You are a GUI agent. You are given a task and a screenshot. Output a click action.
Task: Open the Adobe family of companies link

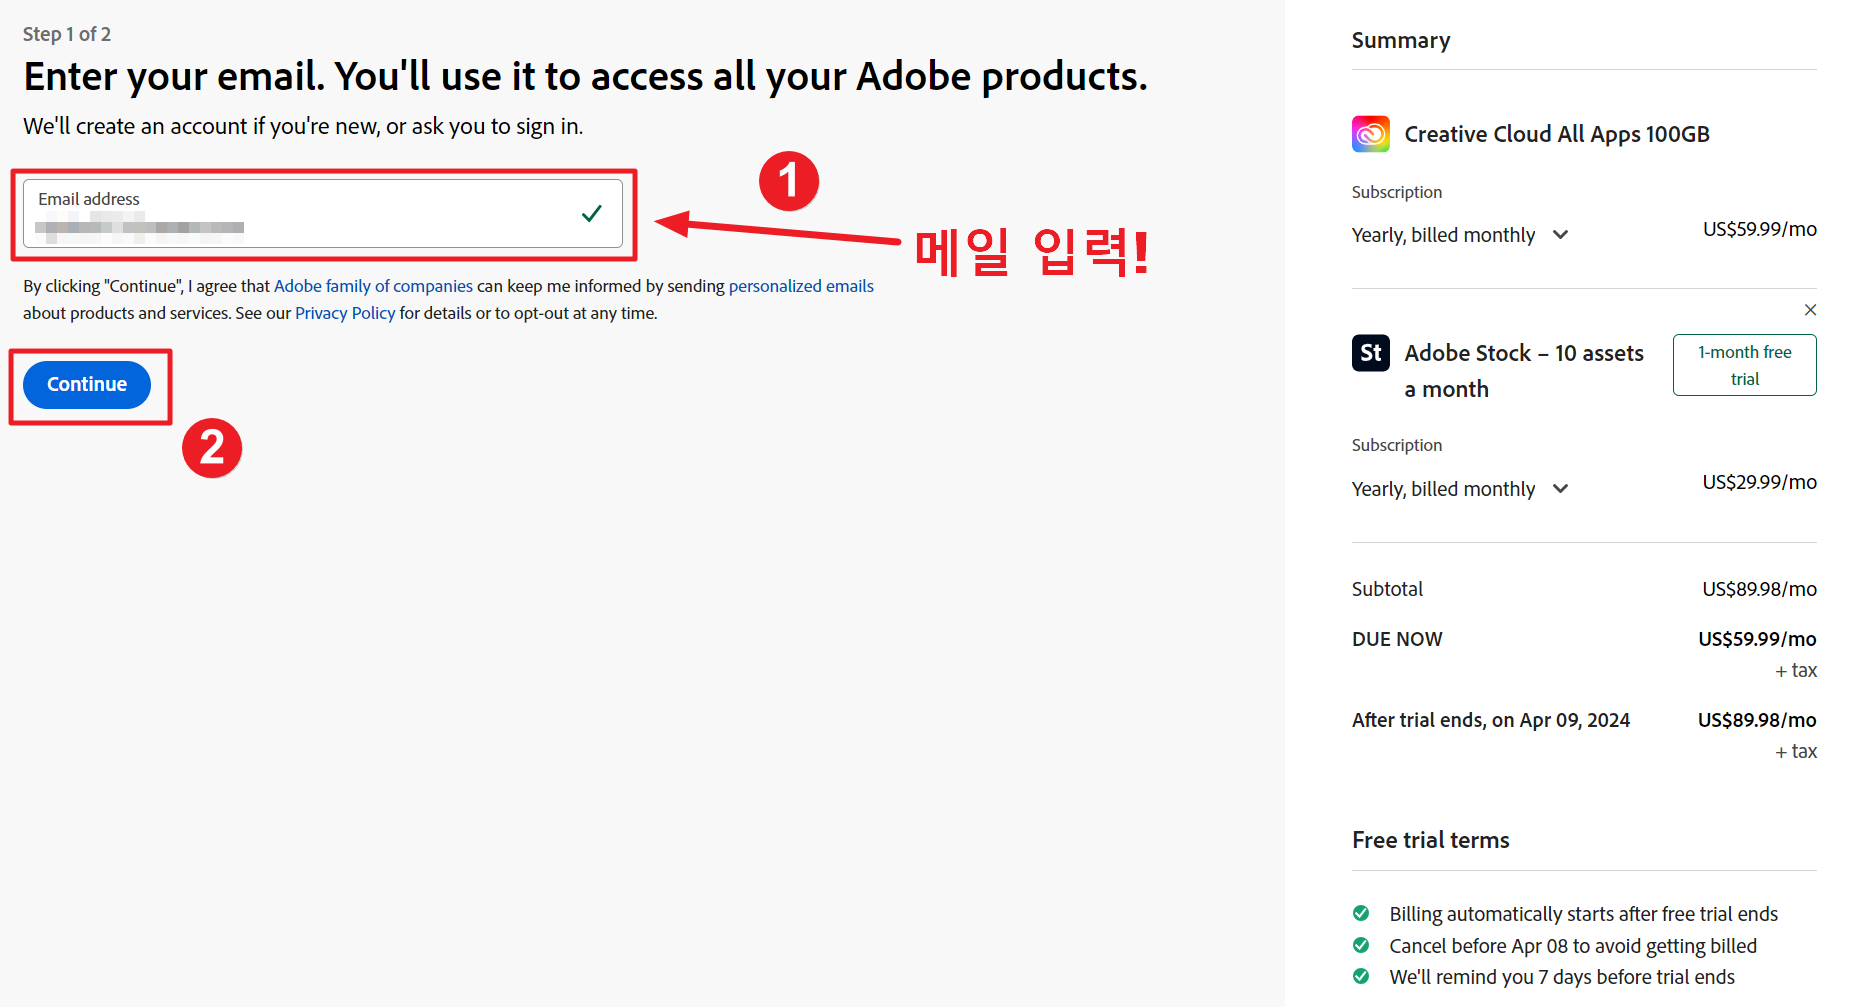point(373,286)
